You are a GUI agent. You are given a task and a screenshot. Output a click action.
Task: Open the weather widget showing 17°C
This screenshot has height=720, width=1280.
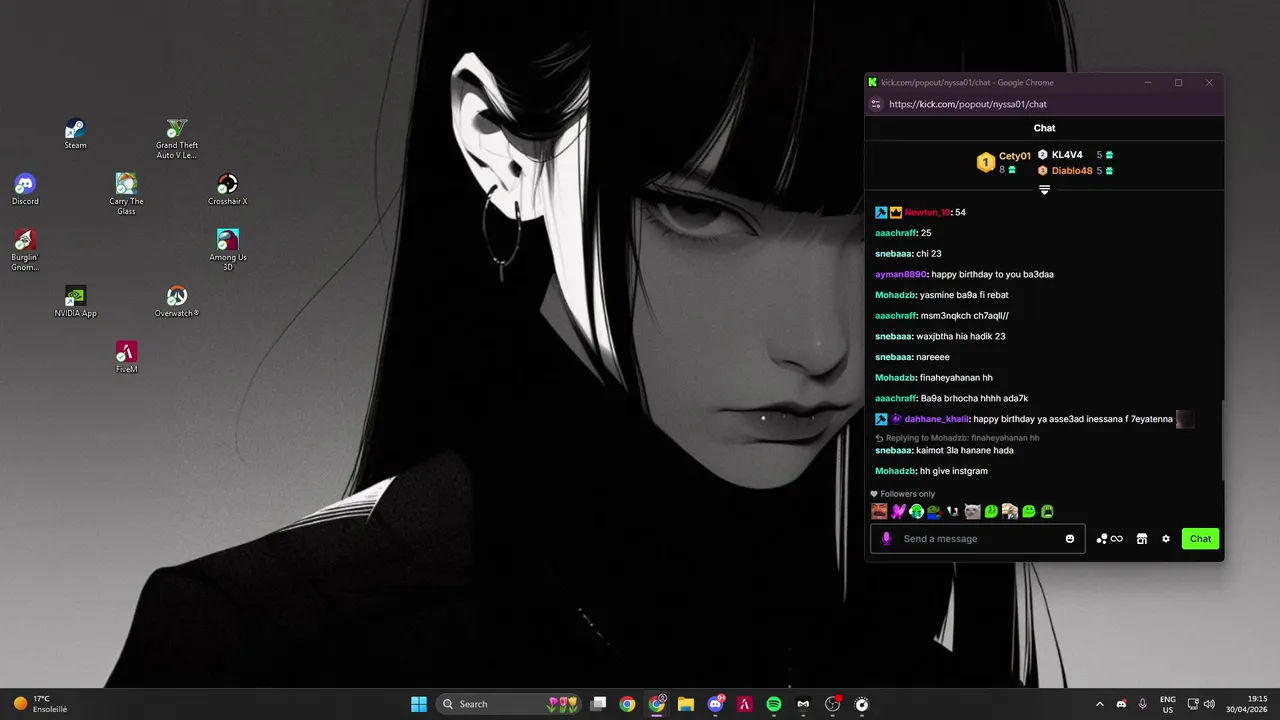pos(41,704)
